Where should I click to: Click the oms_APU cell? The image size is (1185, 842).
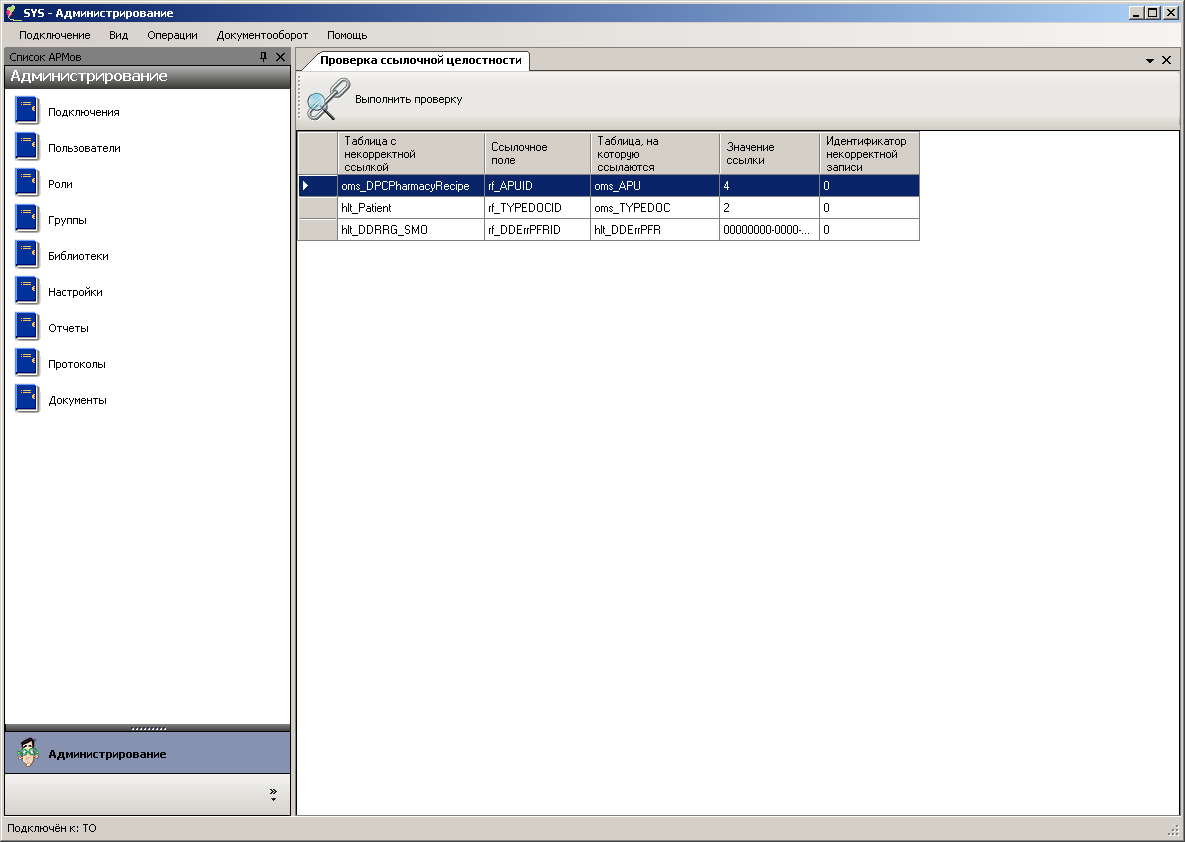pos(654,186)
